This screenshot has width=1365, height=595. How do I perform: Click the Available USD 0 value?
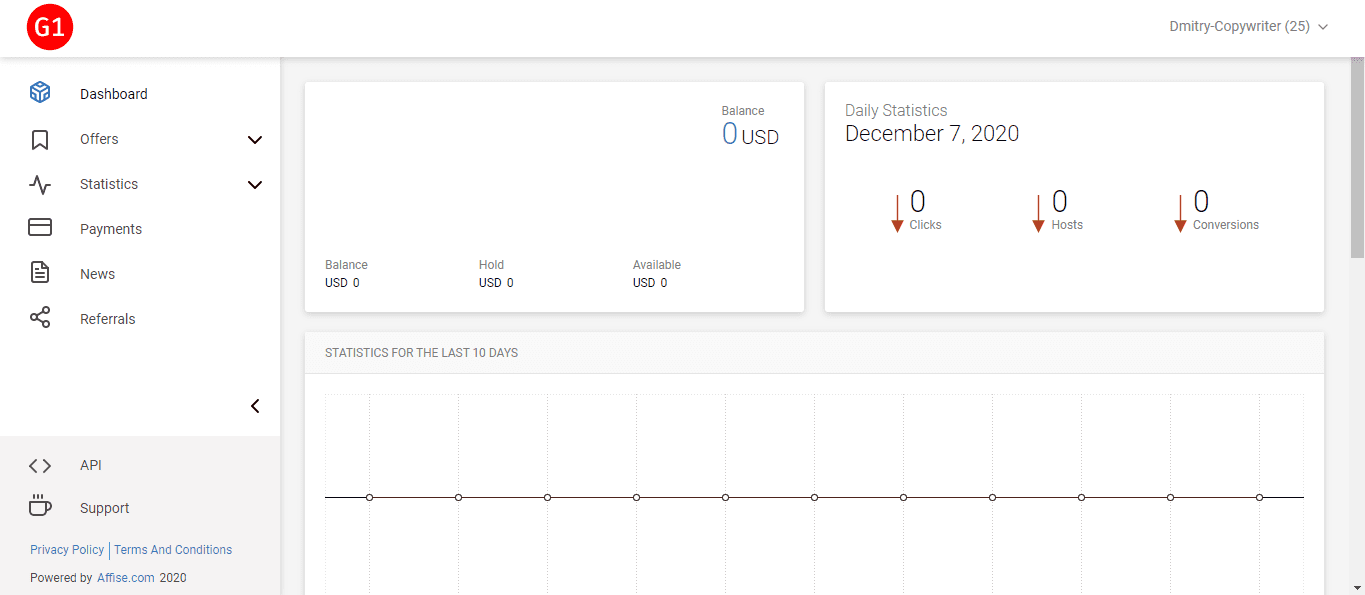tap(650, 283)
